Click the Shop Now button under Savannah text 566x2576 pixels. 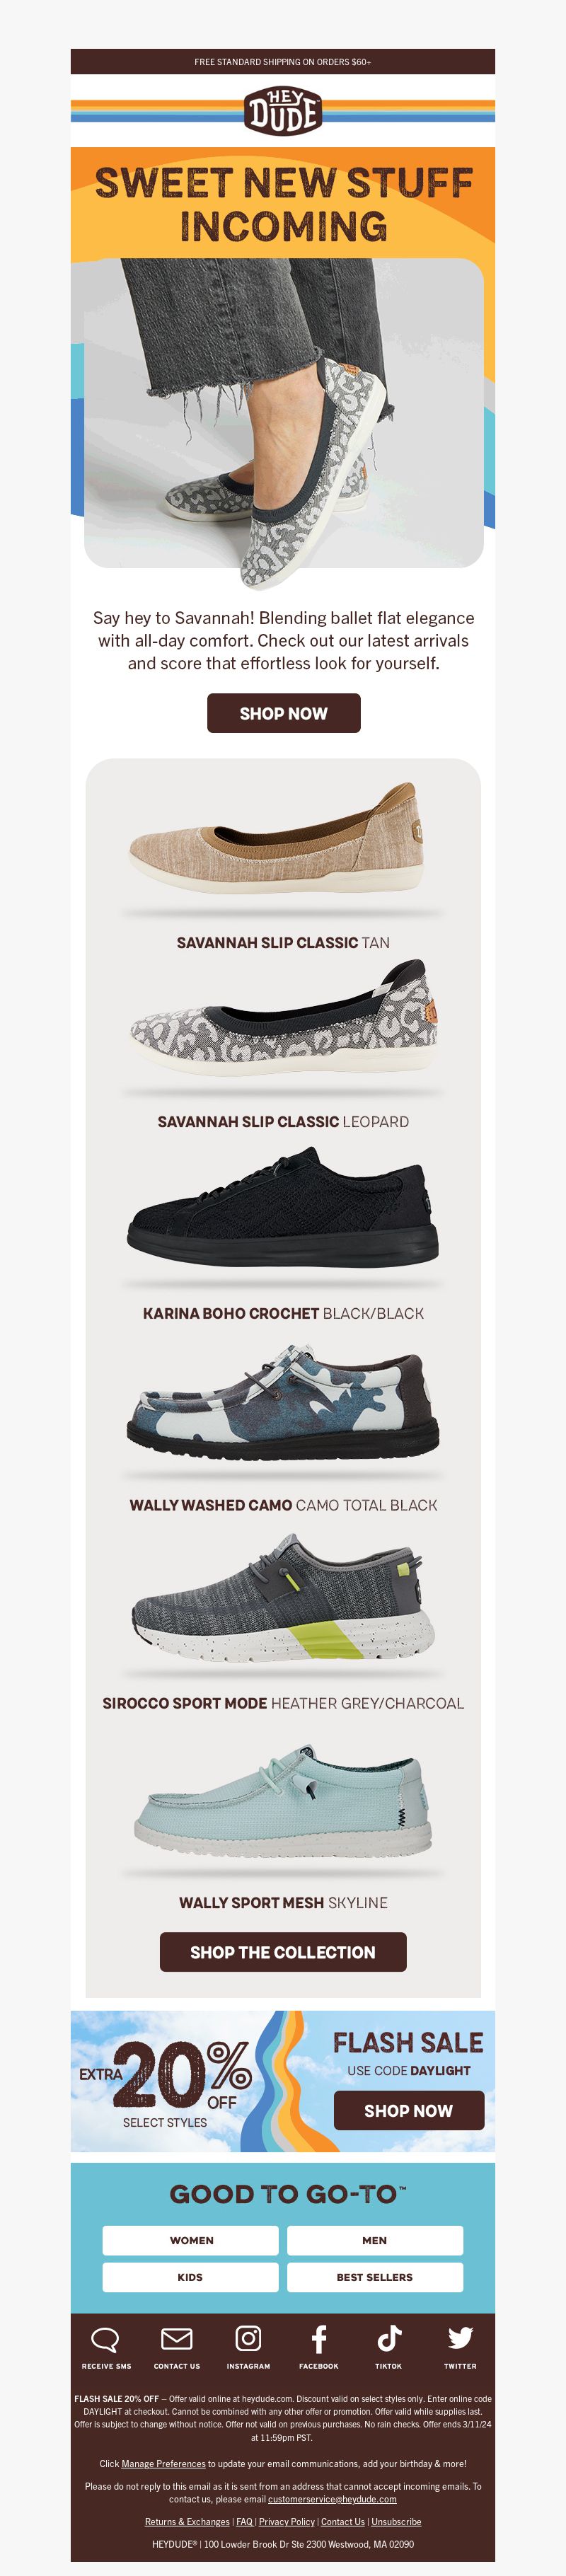(x=283, y=713)
